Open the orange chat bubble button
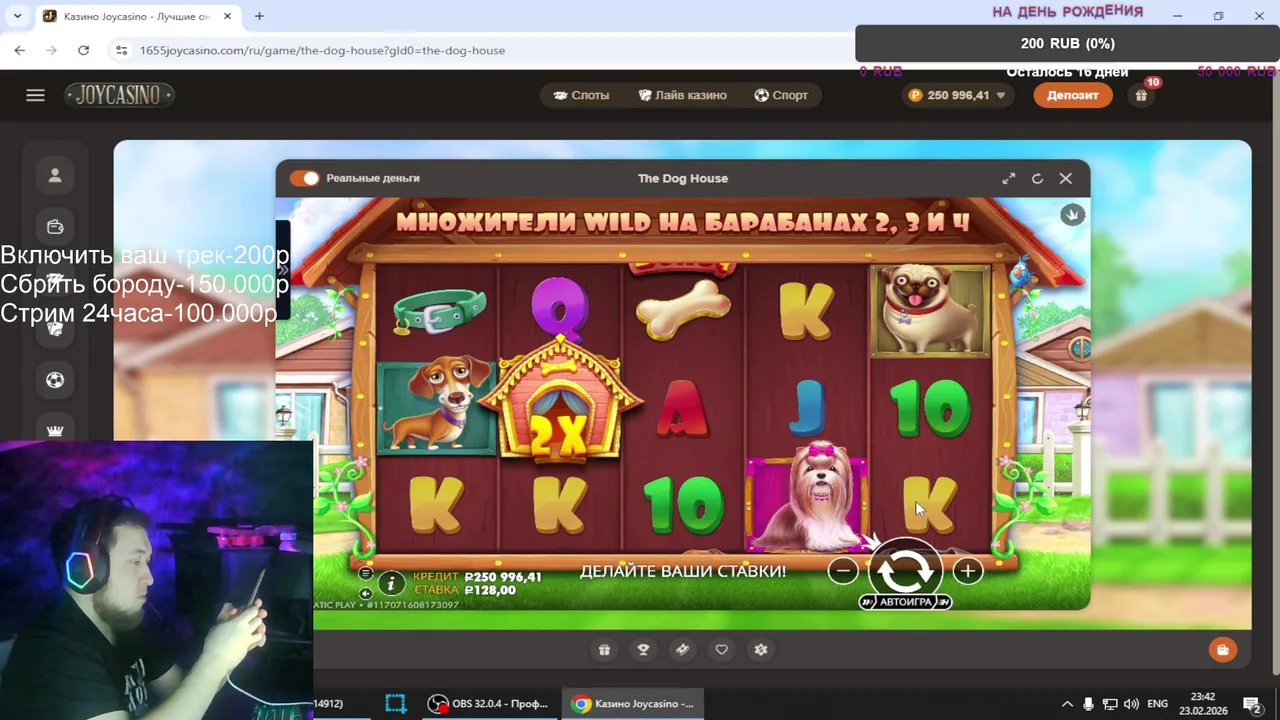This screenshot has height=720, width=1280. pyautogui.click(x=1222, y=650)
